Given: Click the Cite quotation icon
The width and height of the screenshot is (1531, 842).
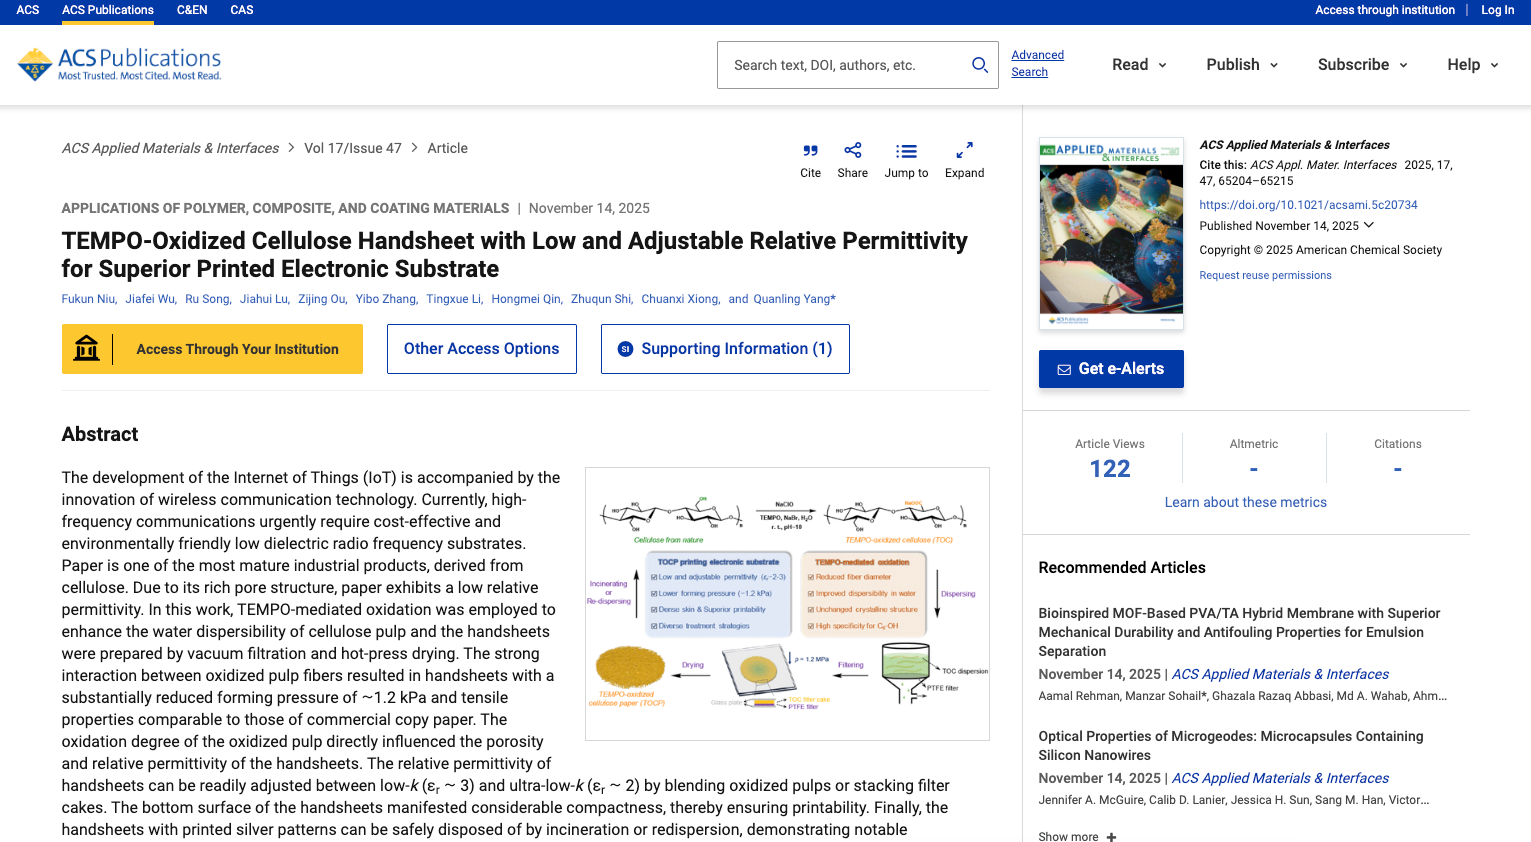Looking at the screenshot, I should tap(810, 151).
